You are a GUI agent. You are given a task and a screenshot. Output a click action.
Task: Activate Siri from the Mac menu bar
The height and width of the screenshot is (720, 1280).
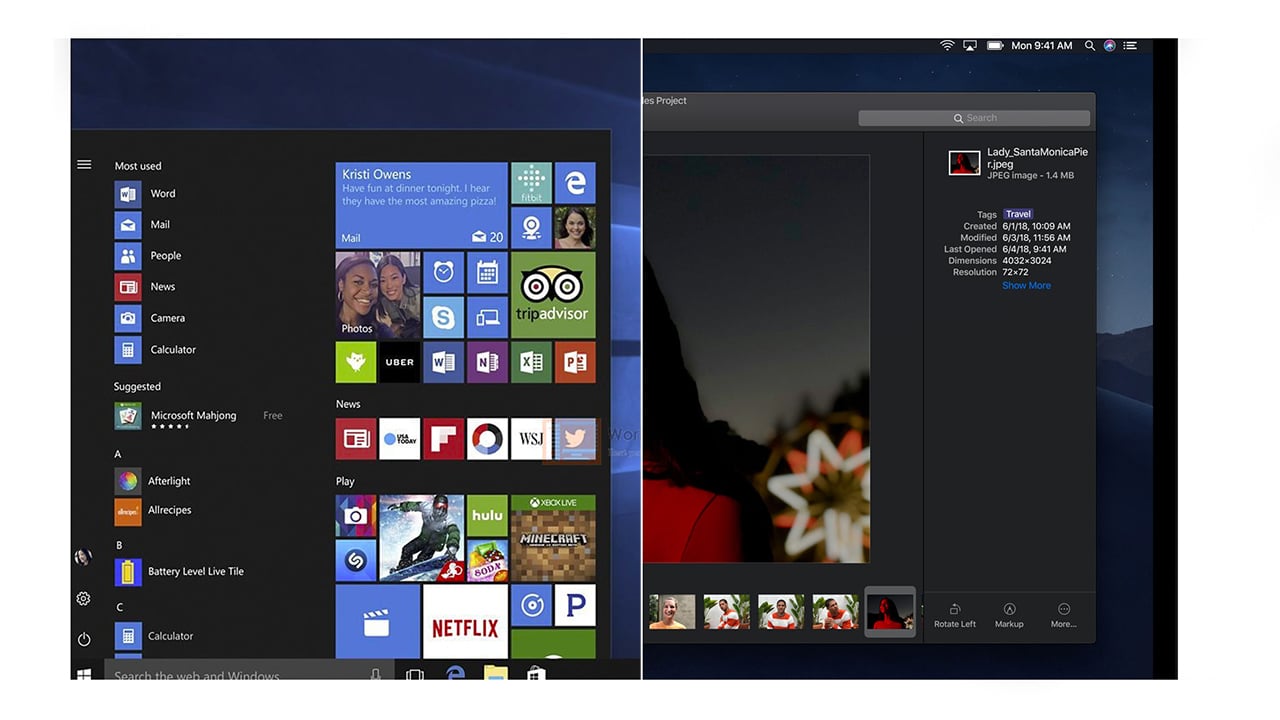tap(1110, 46)
